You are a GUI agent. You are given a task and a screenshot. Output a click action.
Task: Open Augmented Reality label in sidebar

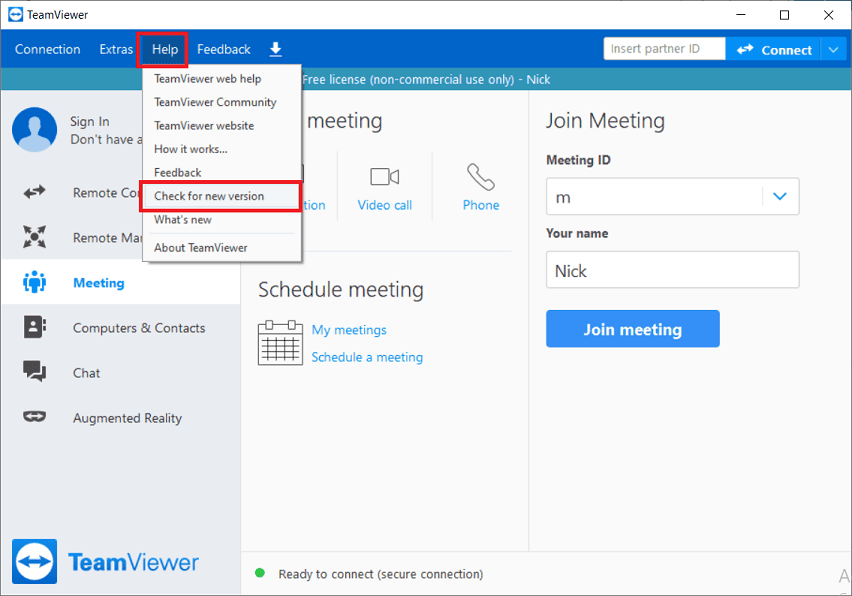pyautogui.click(x=128, y=418)
